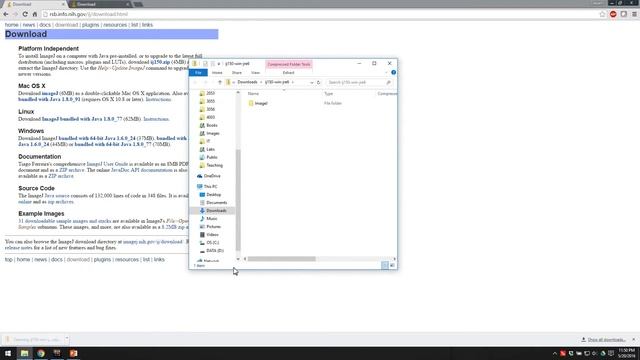The width and height of the screenshot is (640, 360).
Task: Switch to details view in Explorer status bar
Action: 384,265
